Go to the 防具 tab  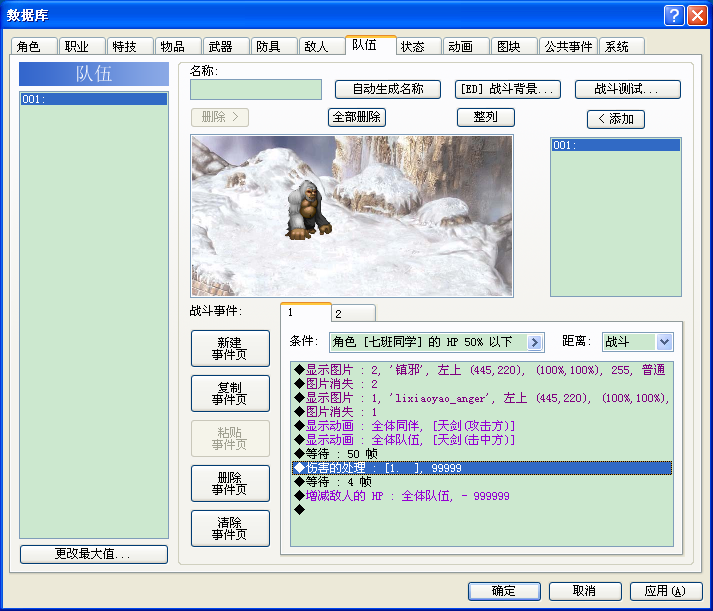pos(274,46)
